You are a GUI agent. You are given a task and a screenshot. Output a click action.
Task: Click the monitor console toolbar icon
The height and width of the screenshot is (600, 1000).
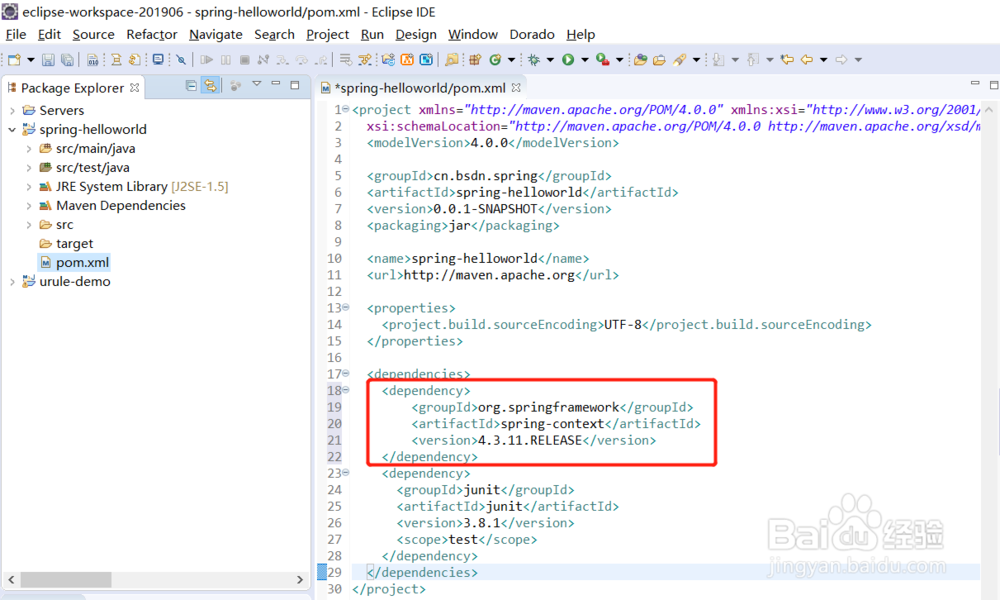point(158,59)
